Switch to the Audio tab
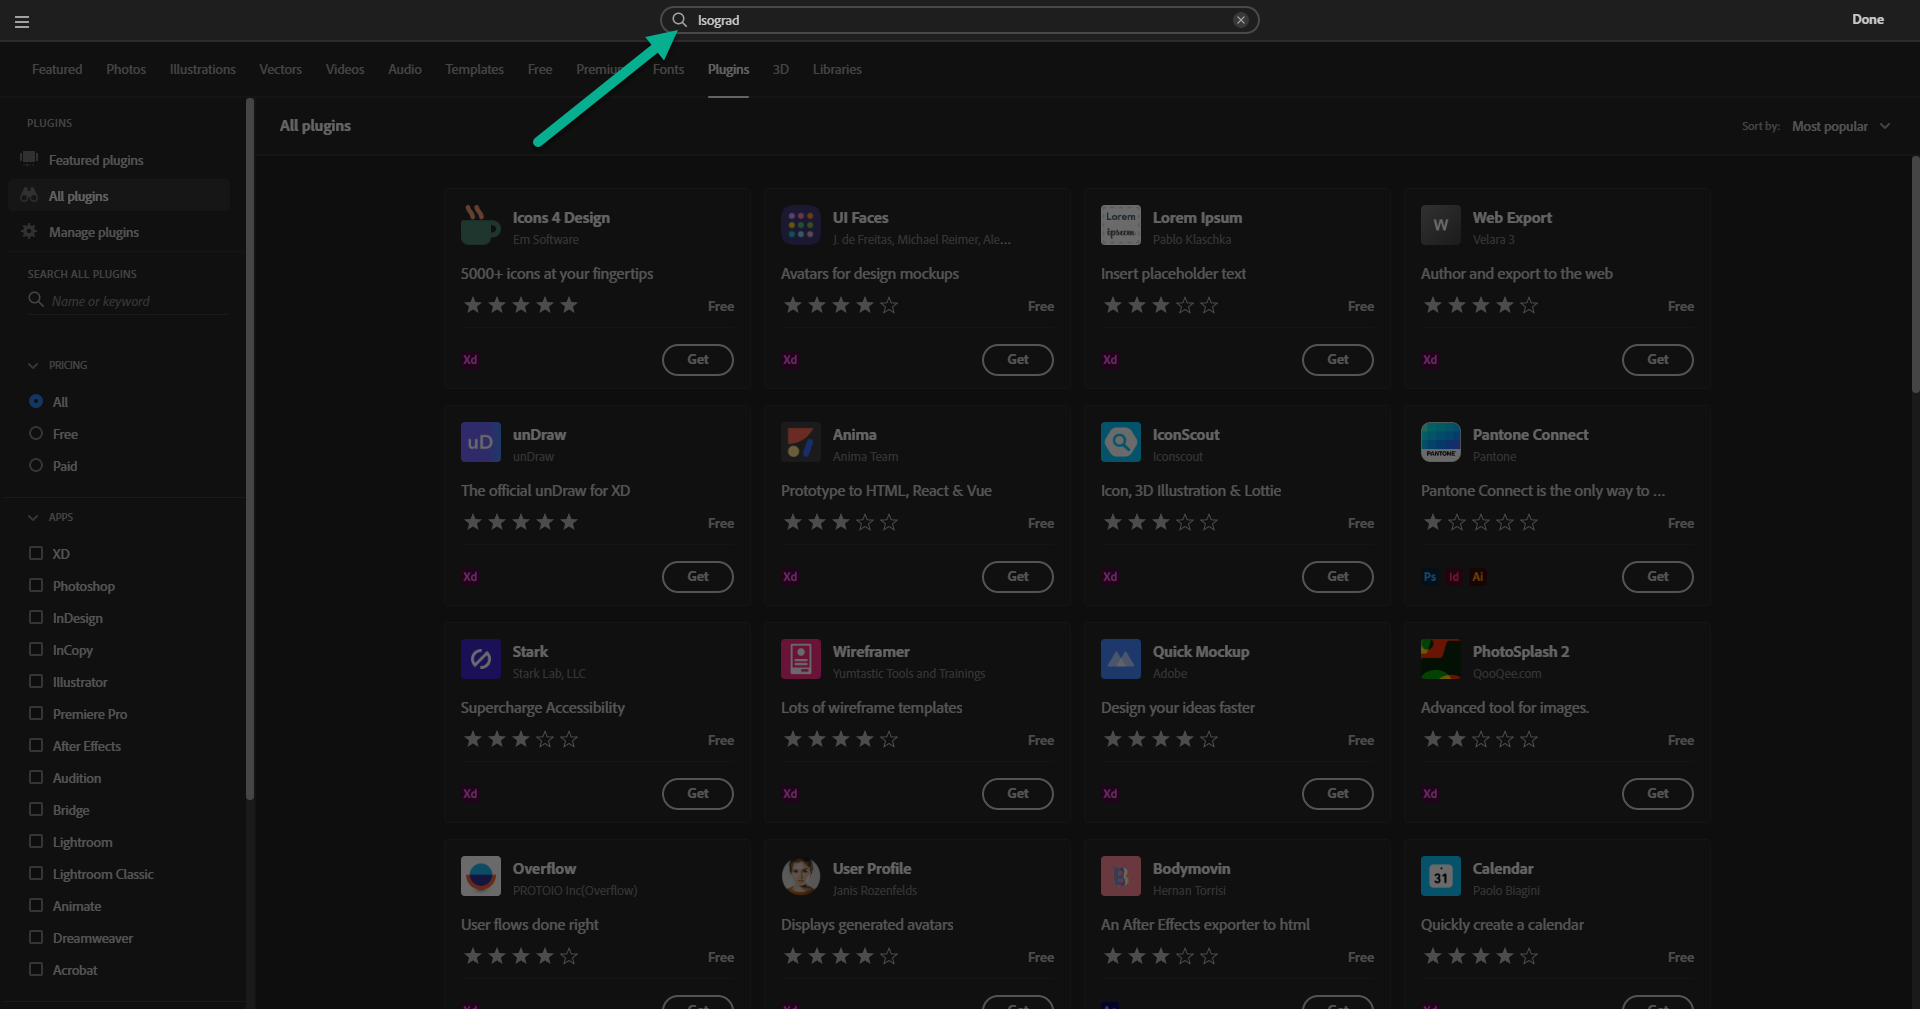The width and height of the screenshot is (1920, 1009). pyautogui.click(x=405, y=69)
